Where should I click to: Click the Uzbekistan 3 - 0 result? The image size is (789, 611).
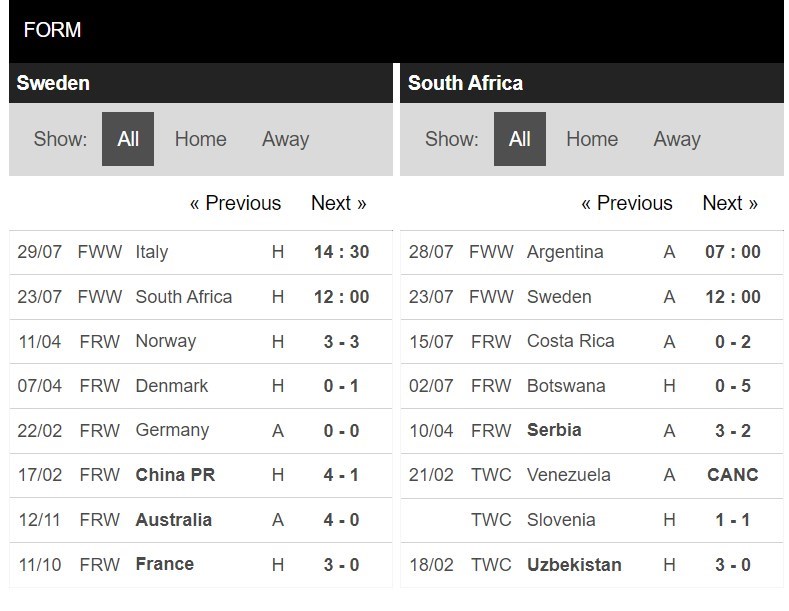pyautogui.click(x=733, y=565)
